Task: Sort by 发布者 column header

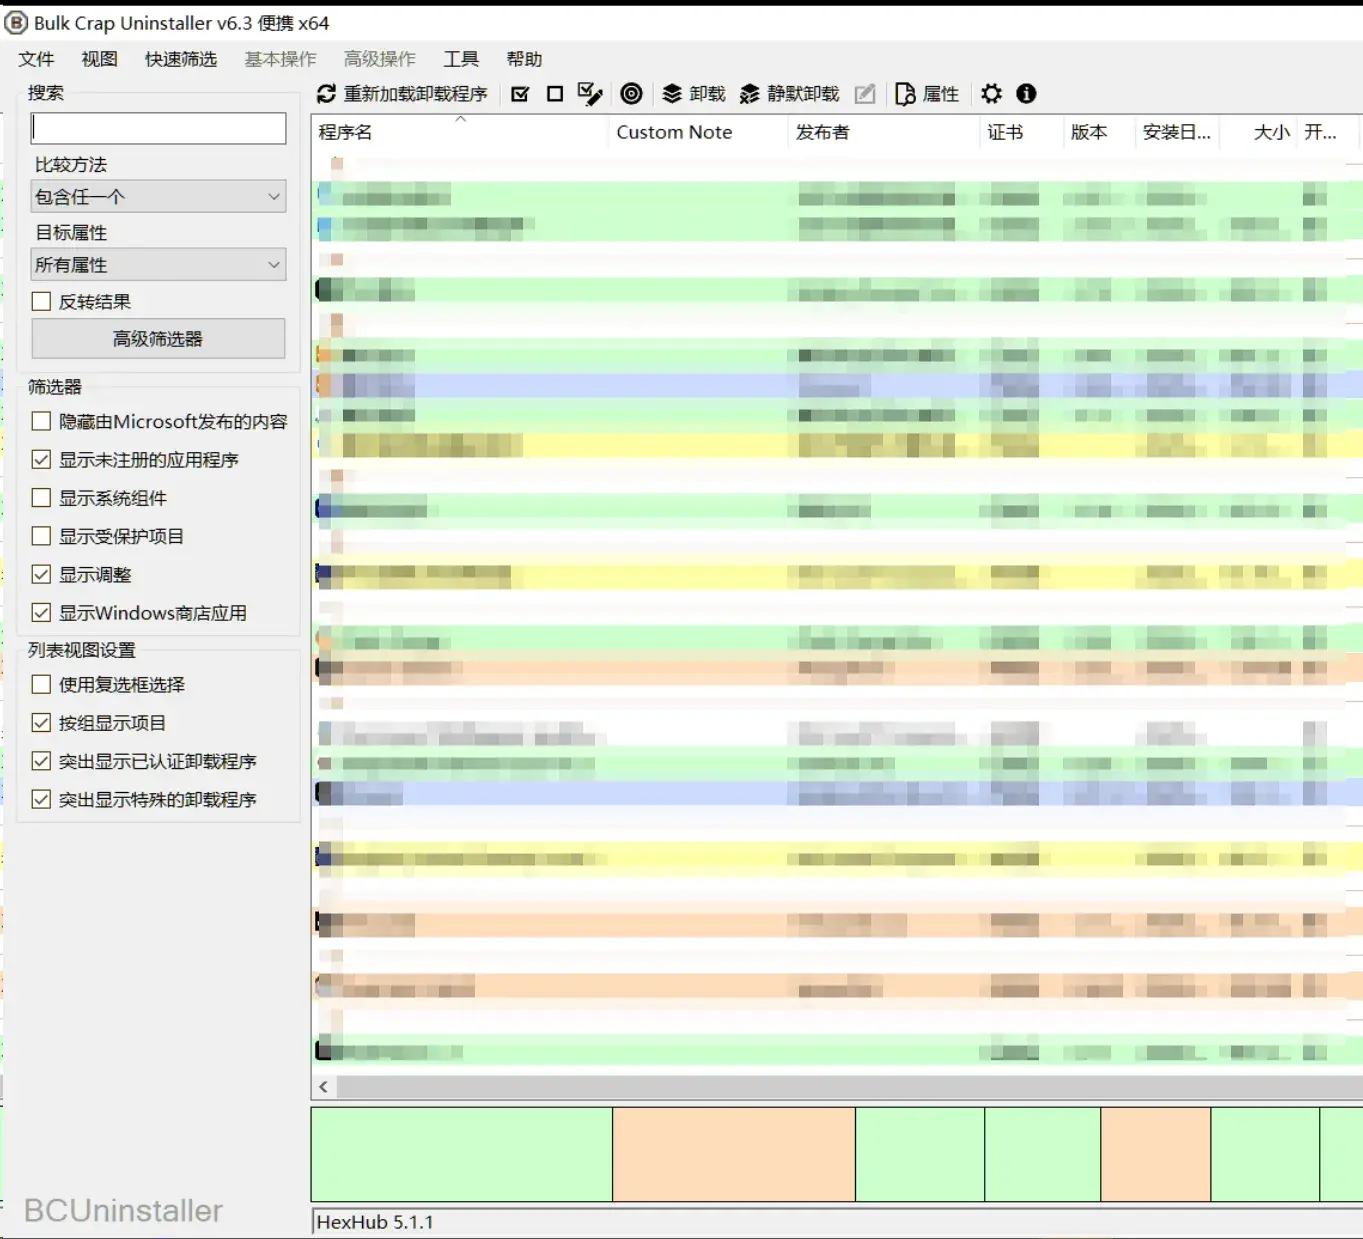Action: click(884, 132)
